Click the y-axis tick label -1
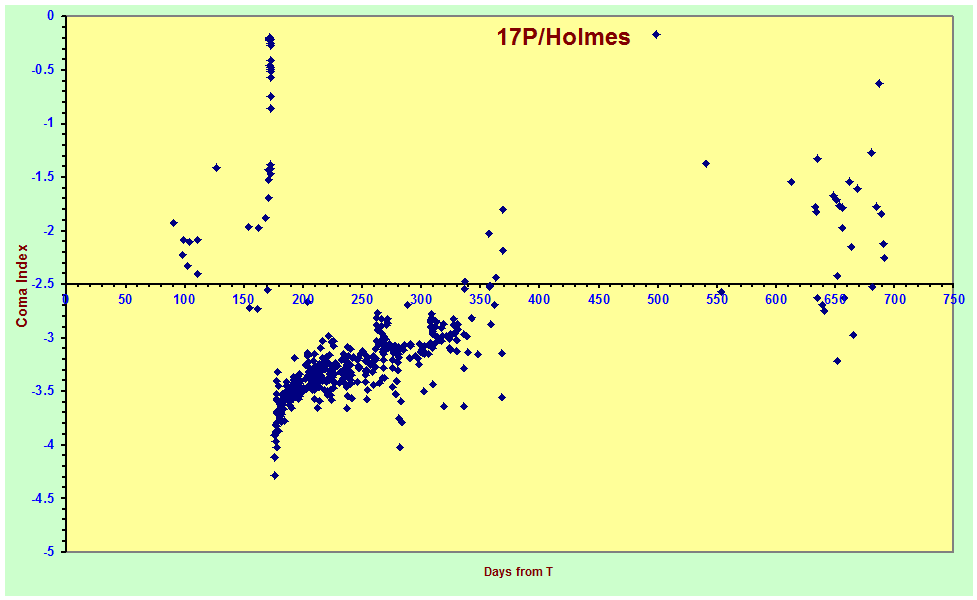The height and width of the screenshot is (600, 977). tap(49, 123)
